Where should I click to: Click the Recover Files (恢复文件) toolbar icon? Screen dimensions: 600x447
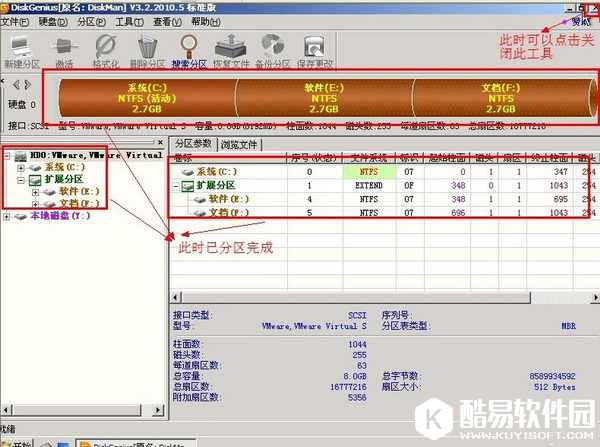click(x=230, y=49)
